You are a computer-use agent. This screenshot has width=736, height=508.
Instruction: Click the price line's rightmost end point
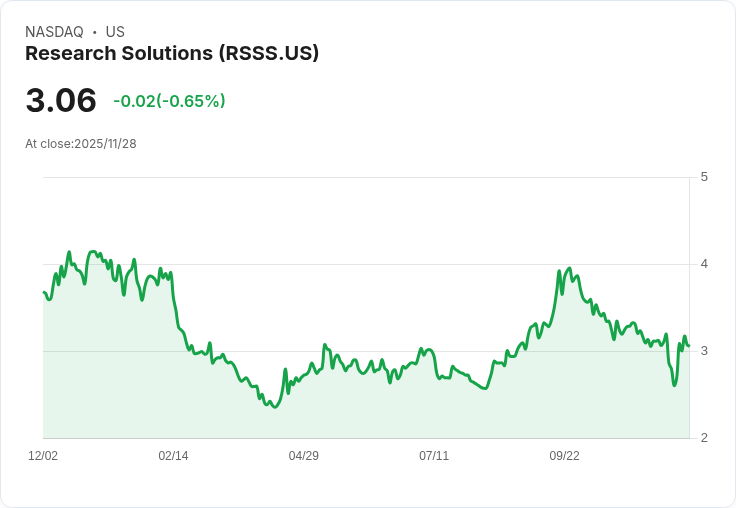point(689,346)
